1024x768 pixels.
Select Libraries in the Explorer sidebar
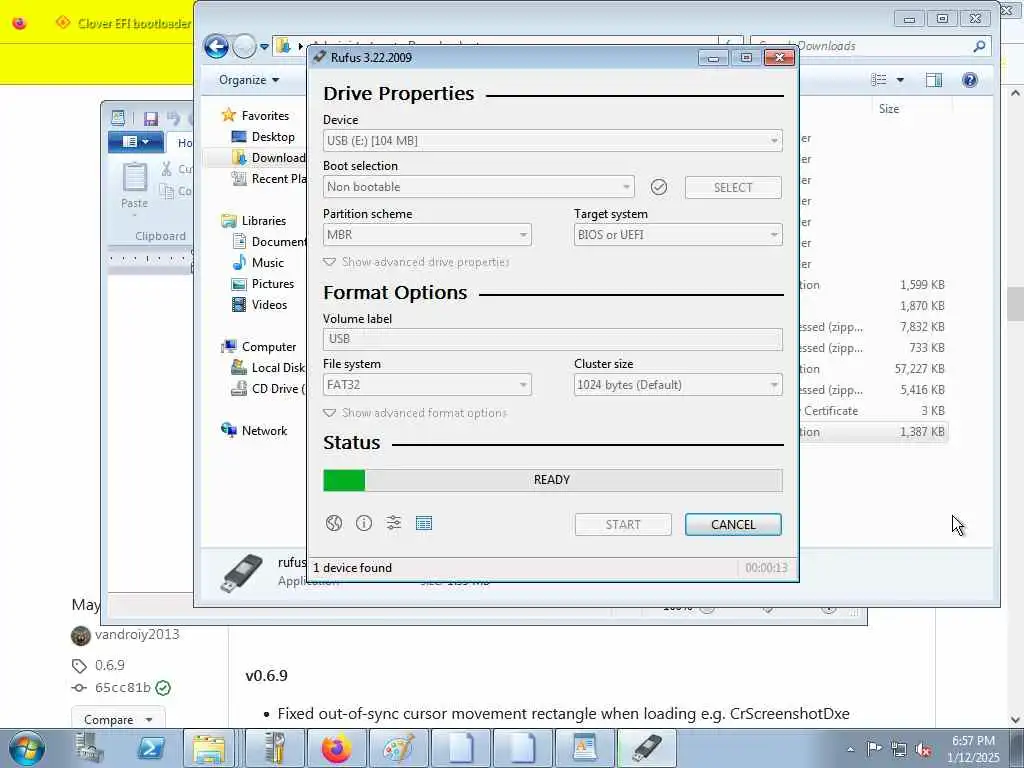[x=255, y=221]
